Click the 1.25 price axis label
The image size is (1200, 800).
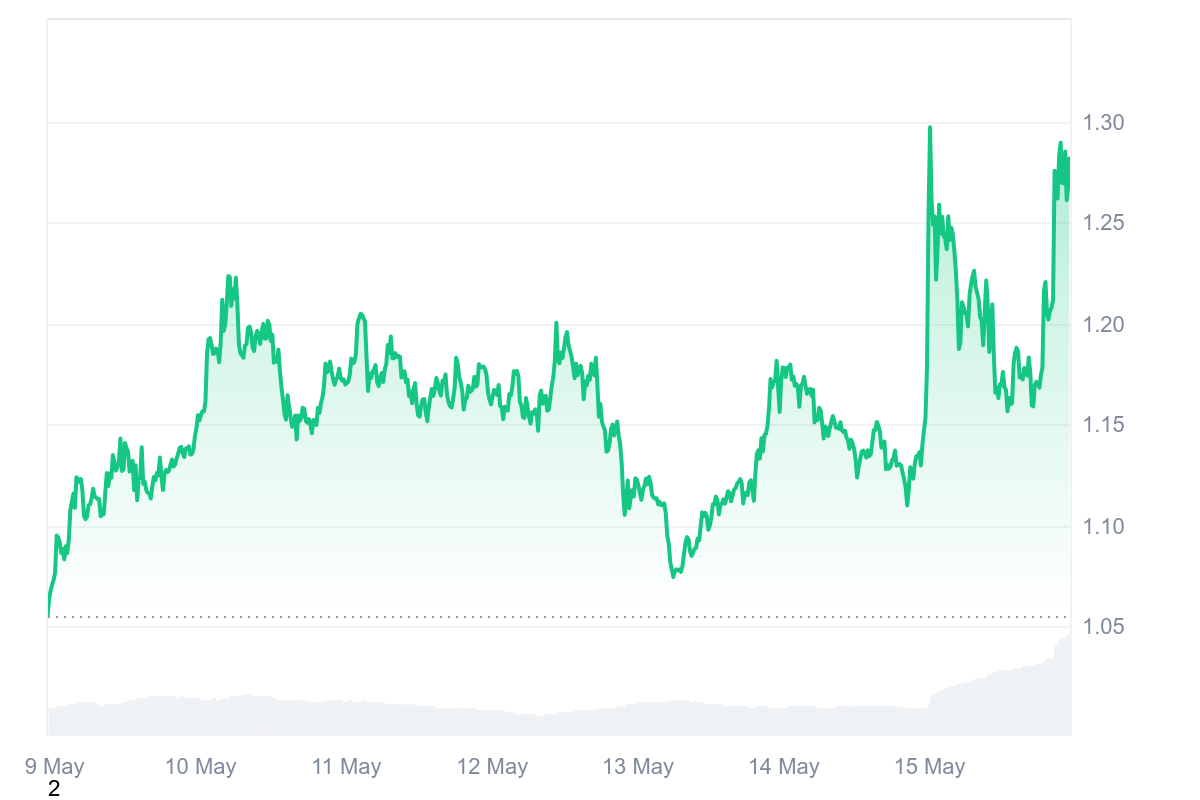[x=1104, y=223]
